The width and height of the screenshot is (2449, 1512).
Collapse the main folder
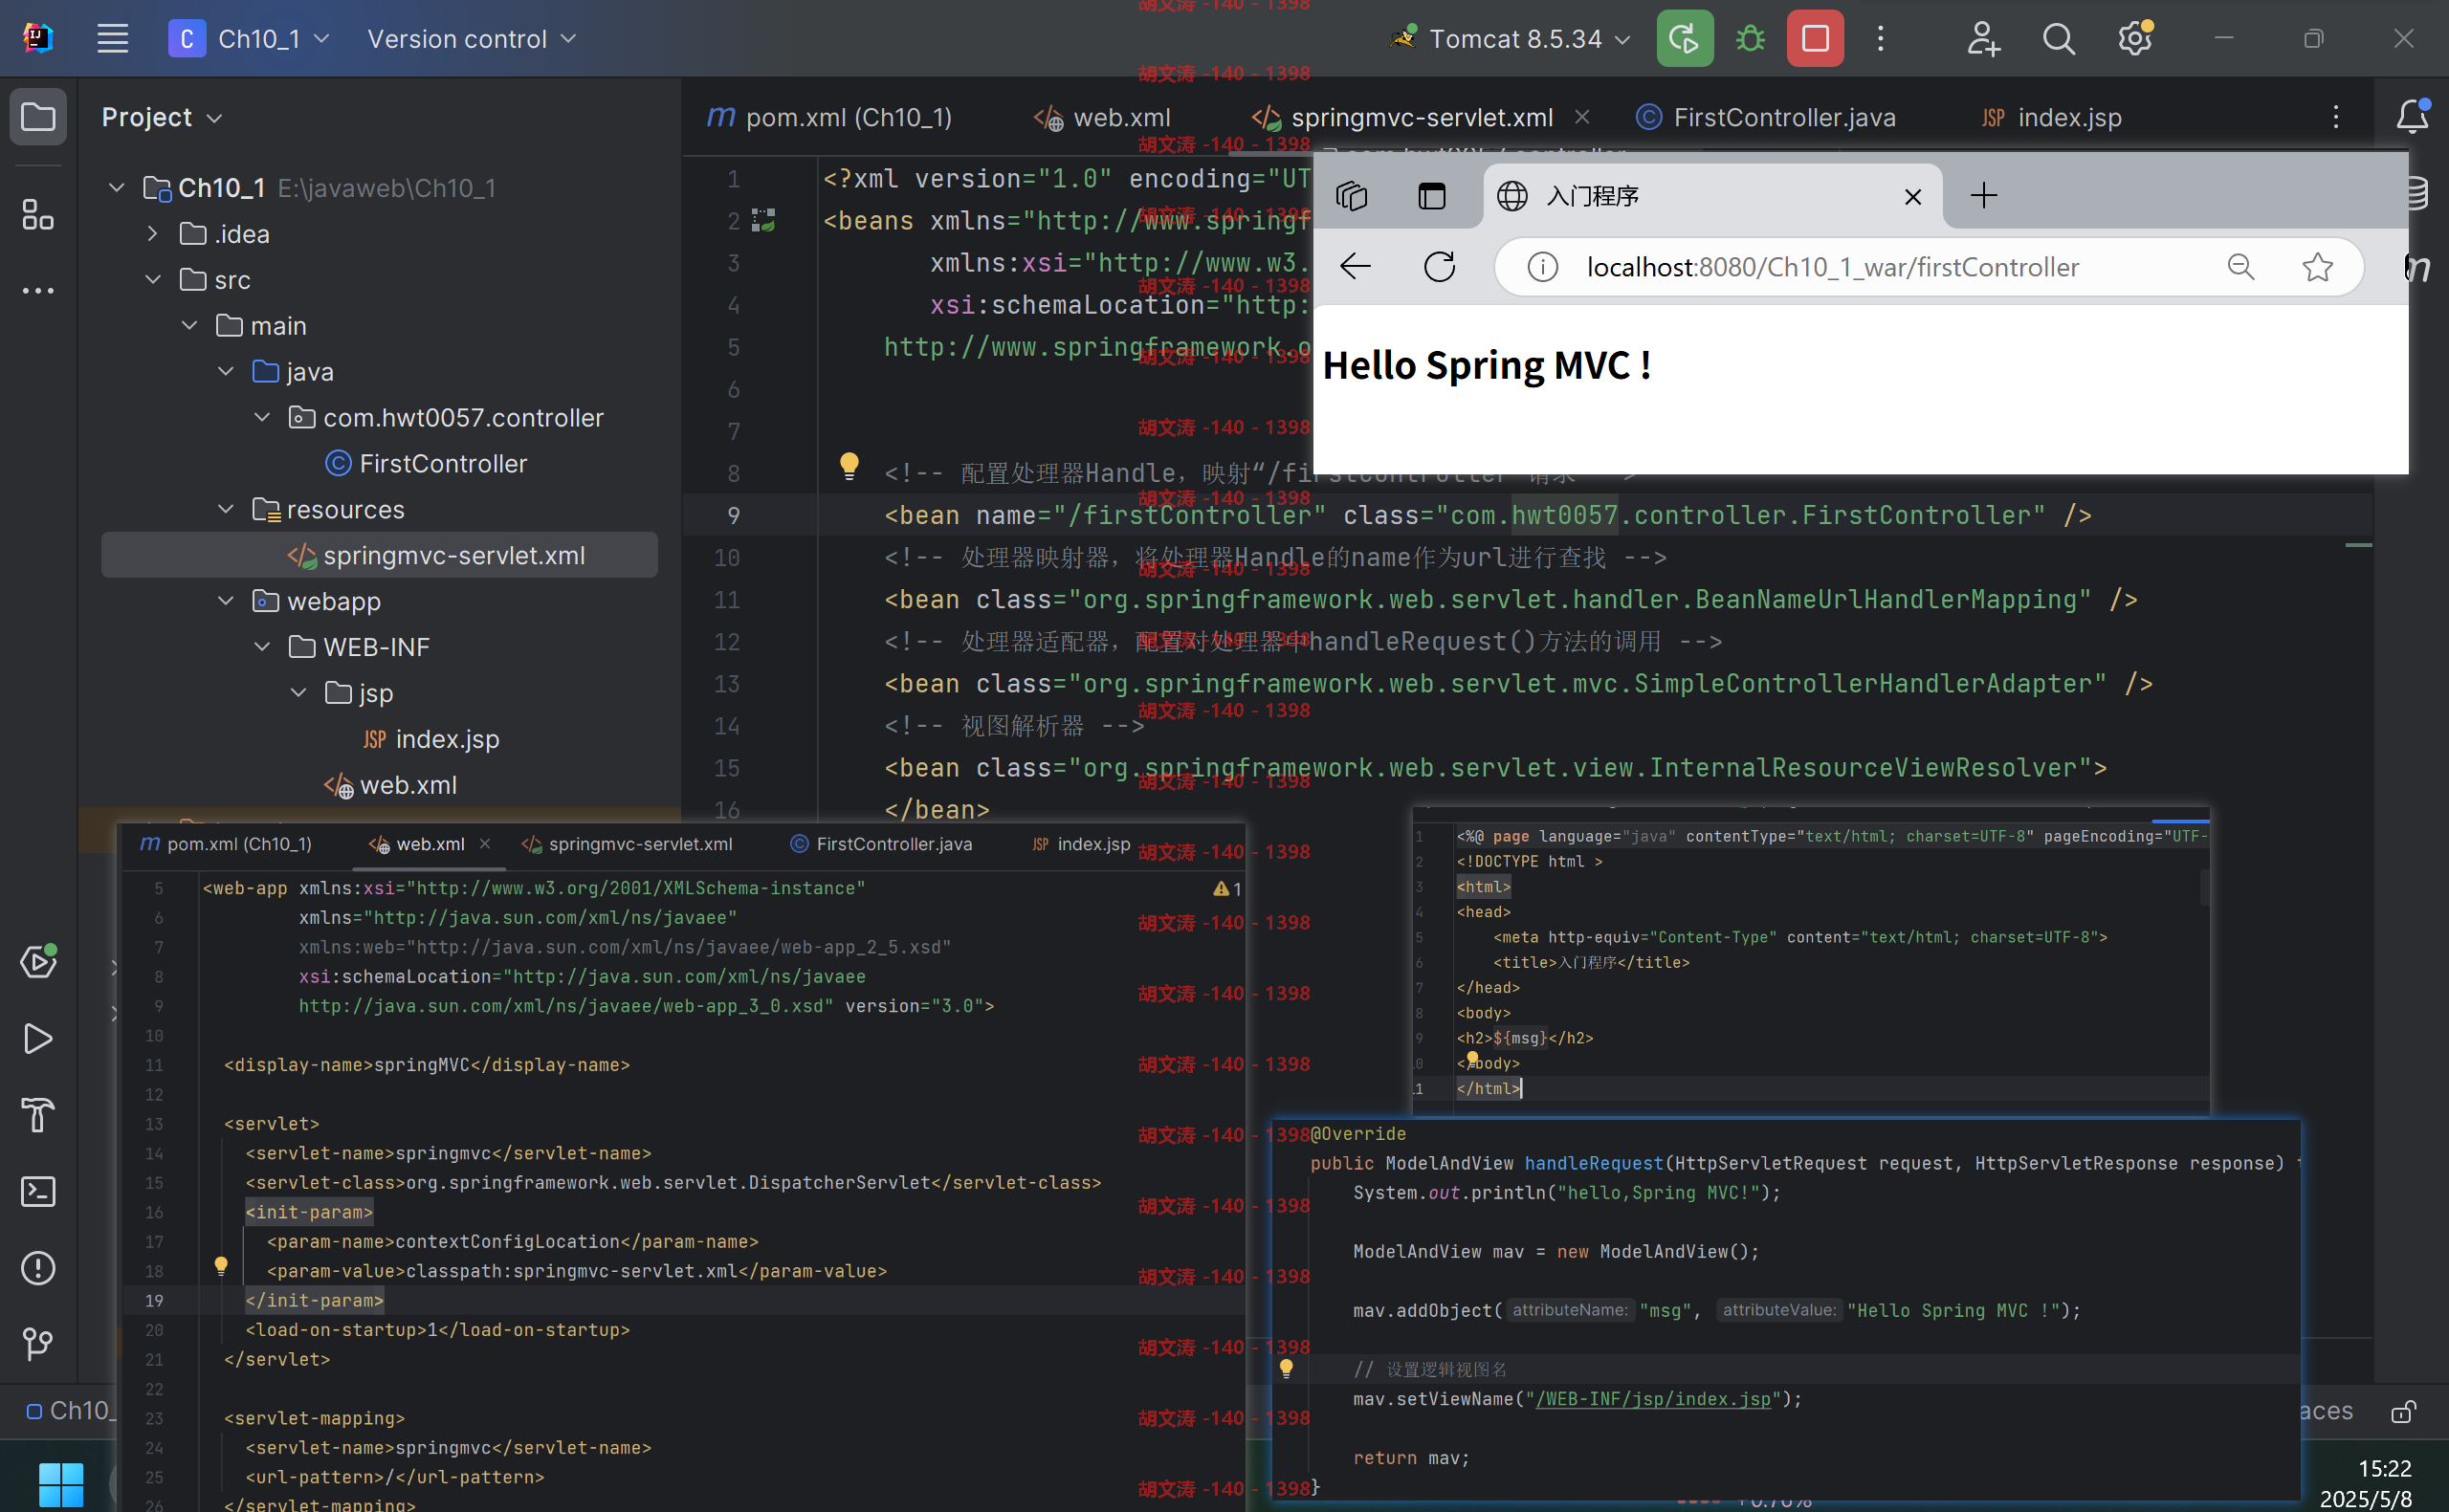[189, 326]
